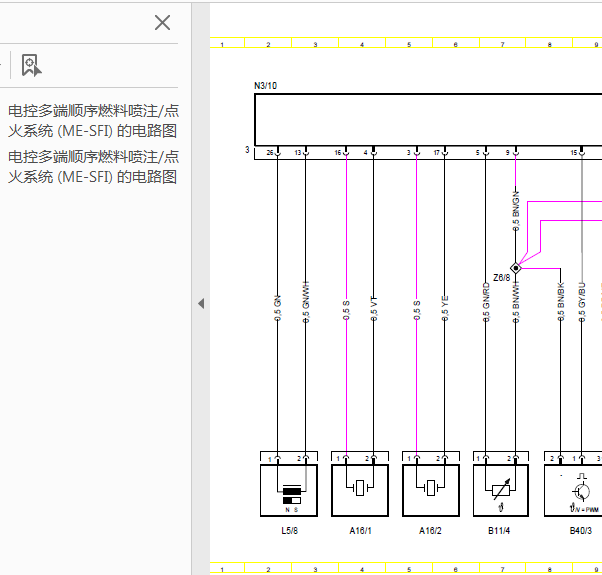Image resolution: width=602 pixels, height=575 pixels.
Task: Click connector pin 16 on N3/10
Action: pyautogui.click(x=338, y=152)
